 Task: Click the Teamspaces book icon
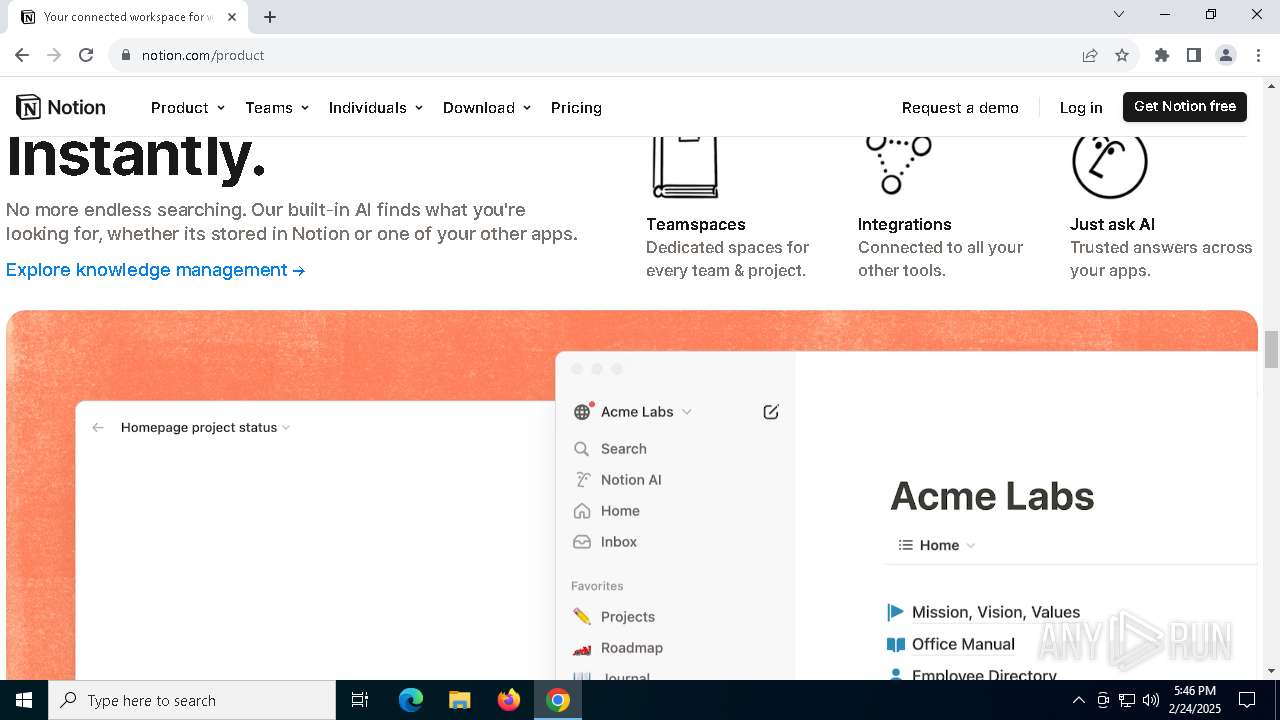click(x=685, y=167)
